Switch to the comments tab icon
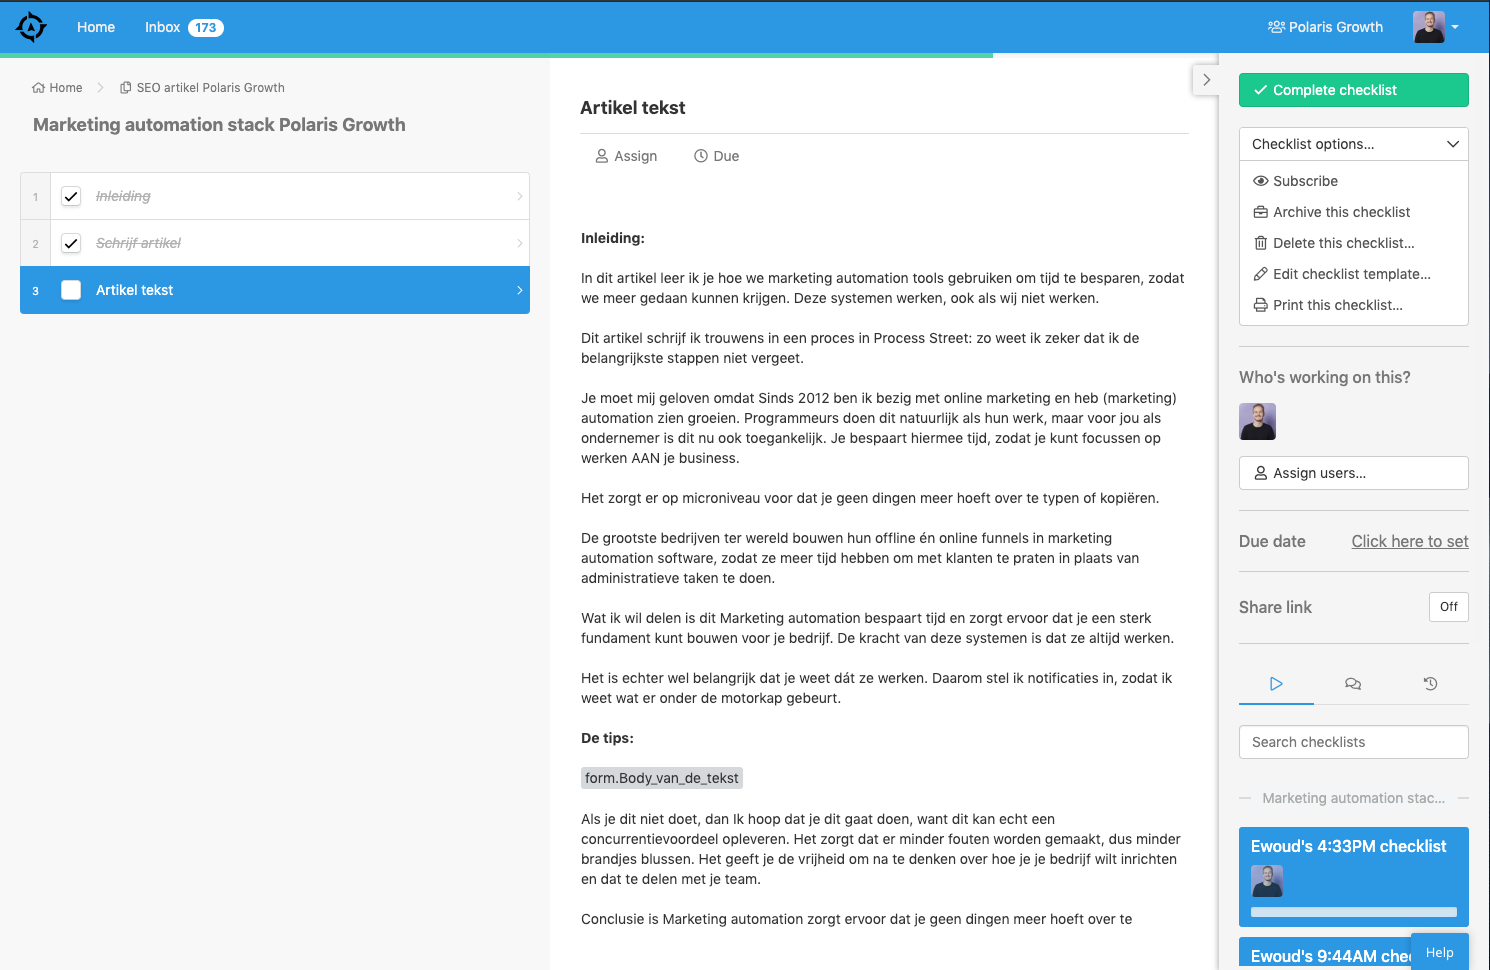 (1353, 684)
